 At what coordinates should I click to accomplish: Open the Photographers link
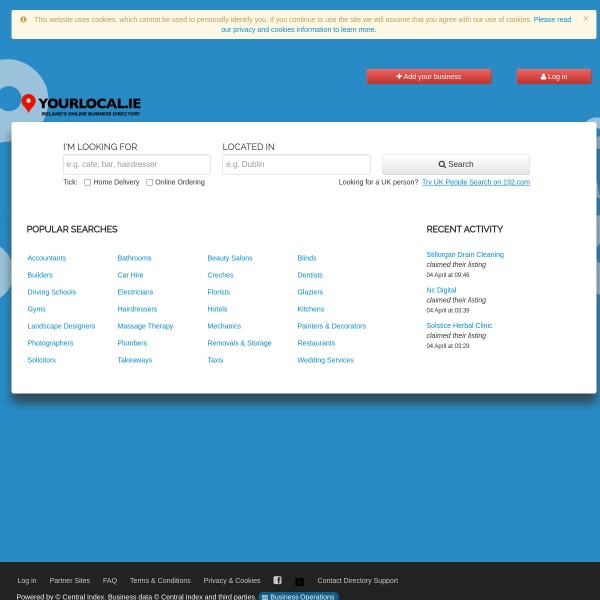tap(50, 343)
